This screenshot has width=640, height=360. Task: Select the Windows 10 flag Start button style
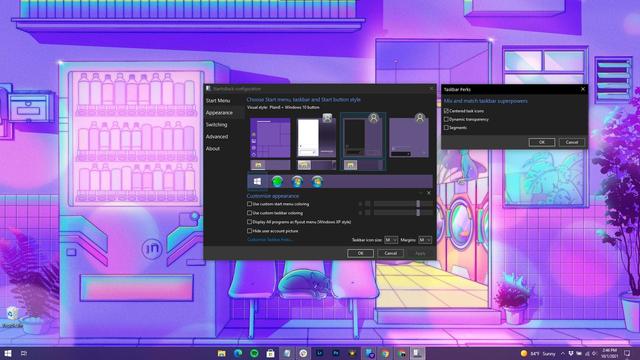258,182
